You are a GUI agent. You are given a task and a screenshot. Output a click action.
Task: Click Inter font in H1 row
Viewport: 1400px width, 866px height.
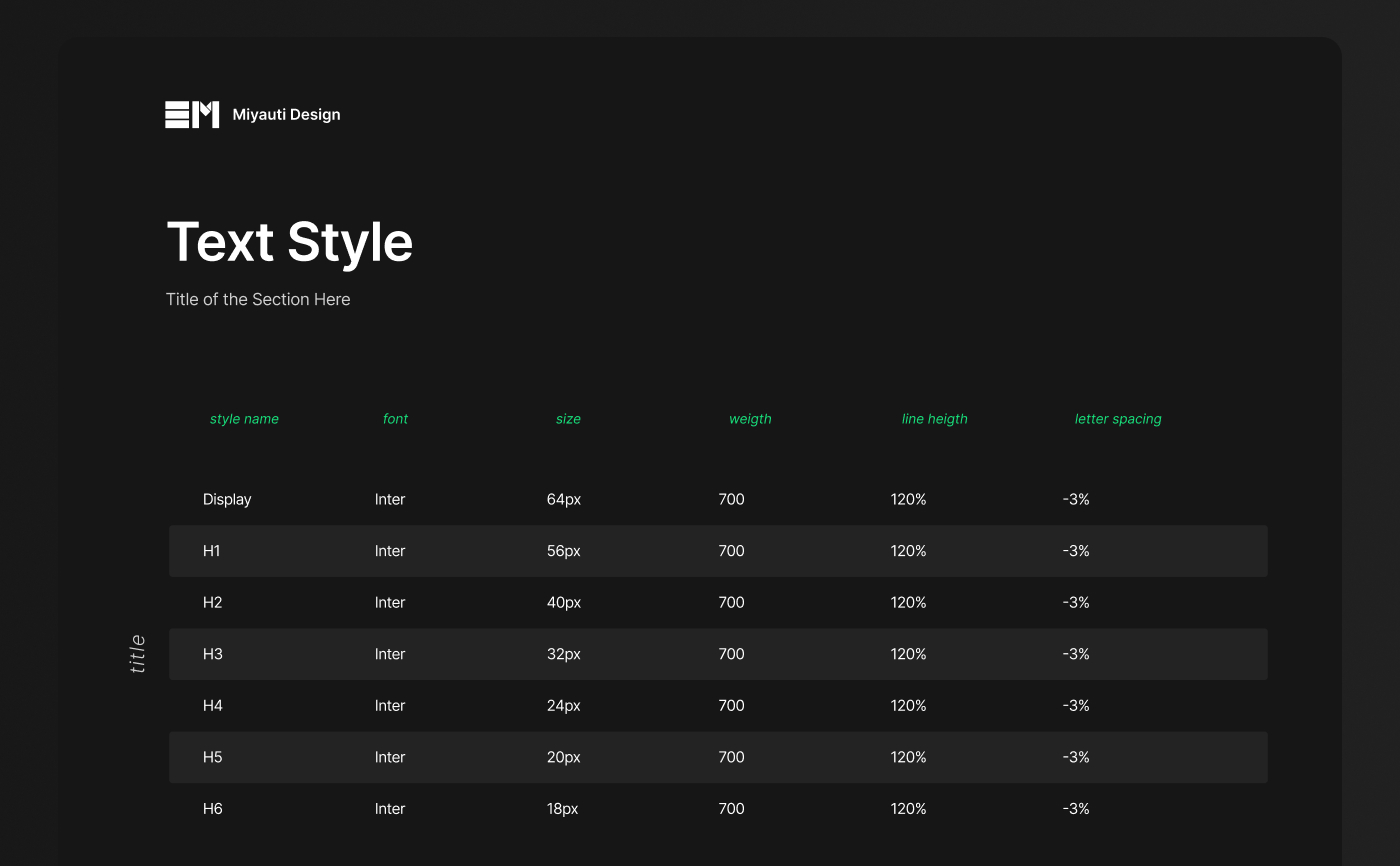(390, 551)
